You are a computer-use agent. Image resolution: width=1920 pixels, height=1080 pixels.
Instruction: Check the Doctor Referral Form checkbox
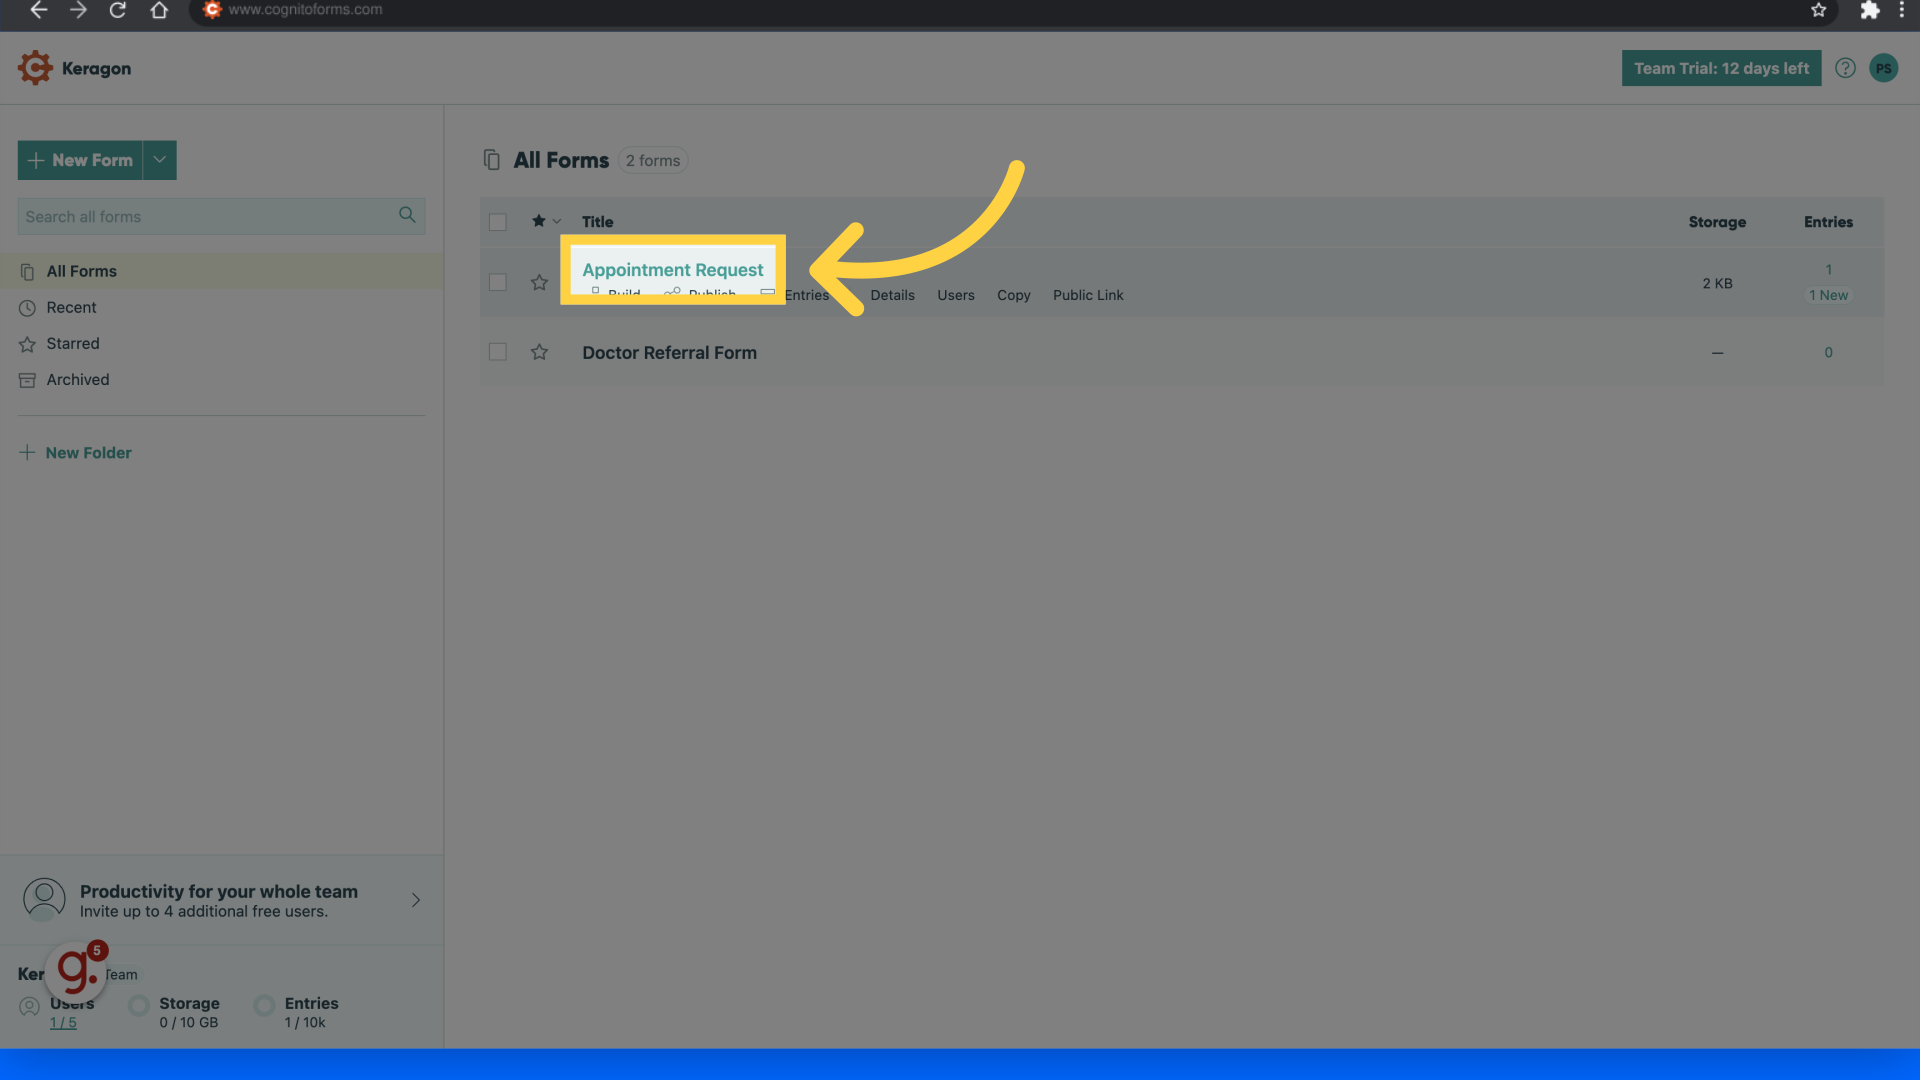coord(498,352)
